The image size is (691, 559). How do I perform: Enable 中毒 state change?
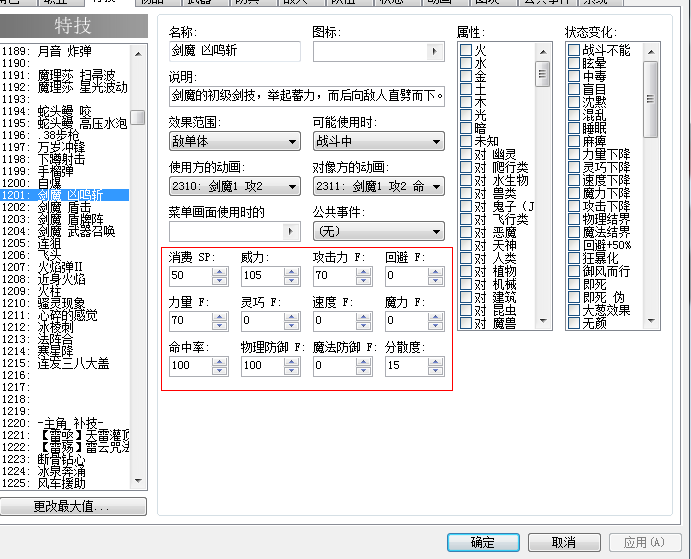tap(574, 76)
